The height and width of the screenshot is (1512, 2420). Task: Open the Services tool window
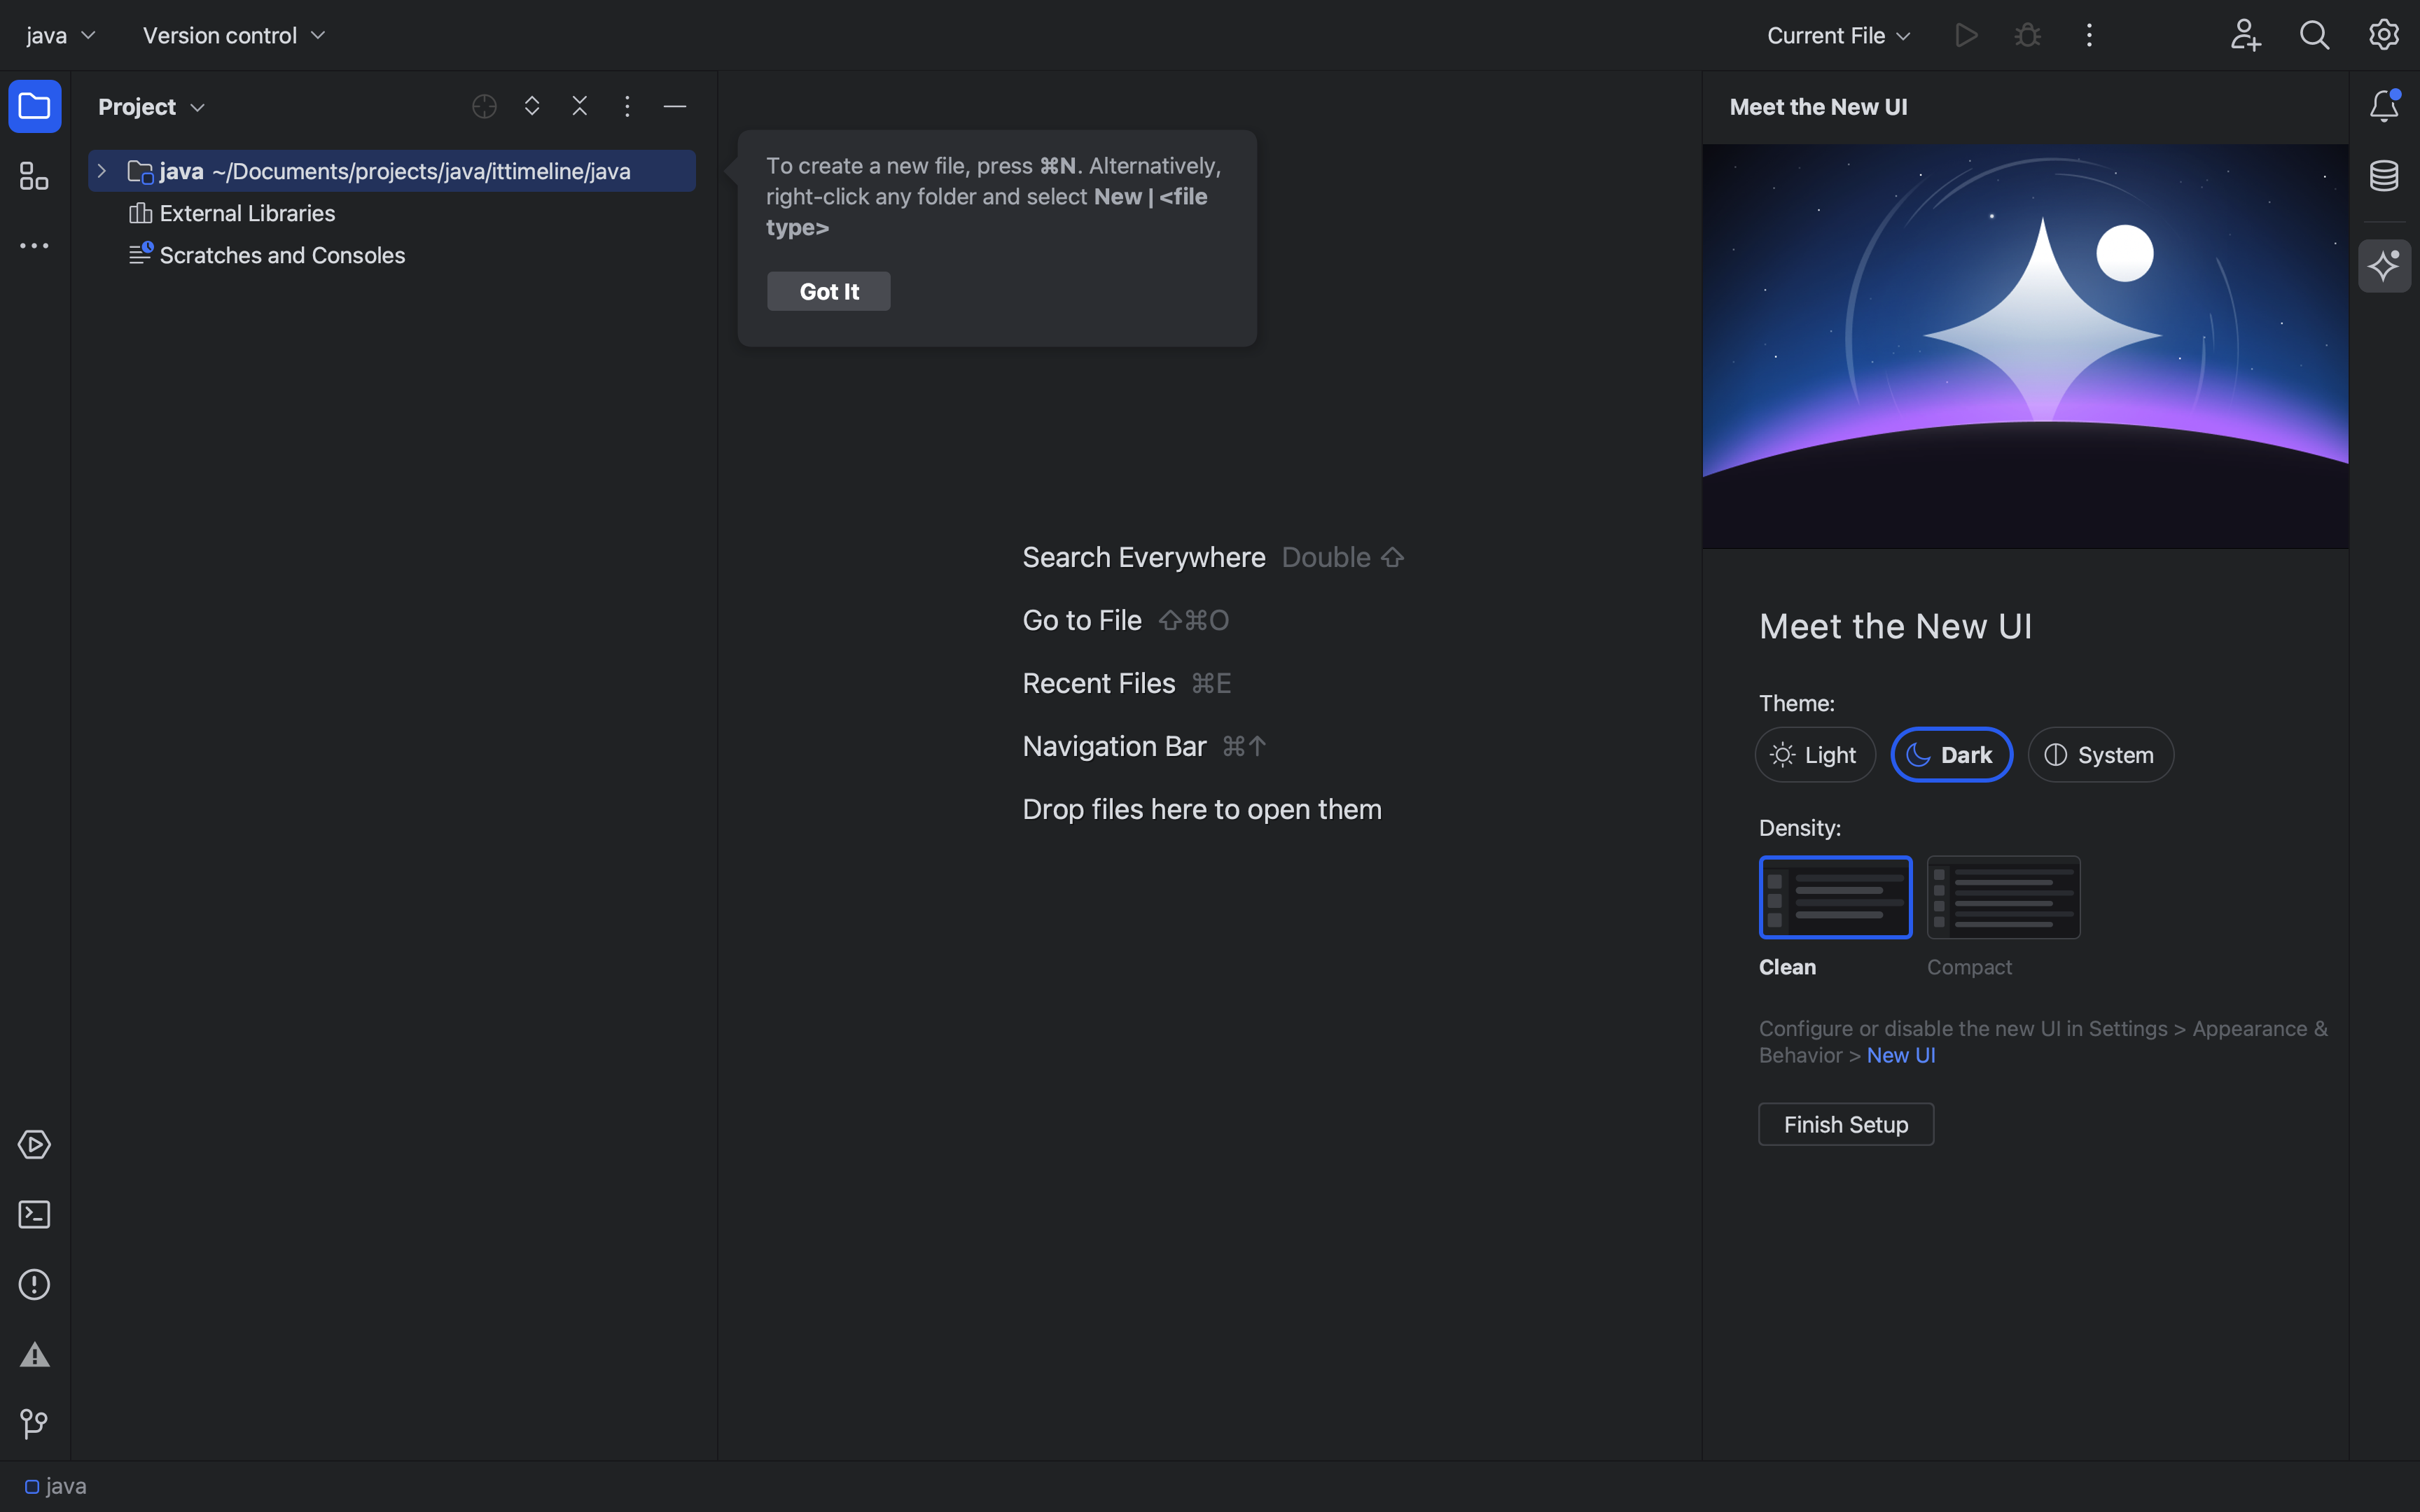[34, 1144]
